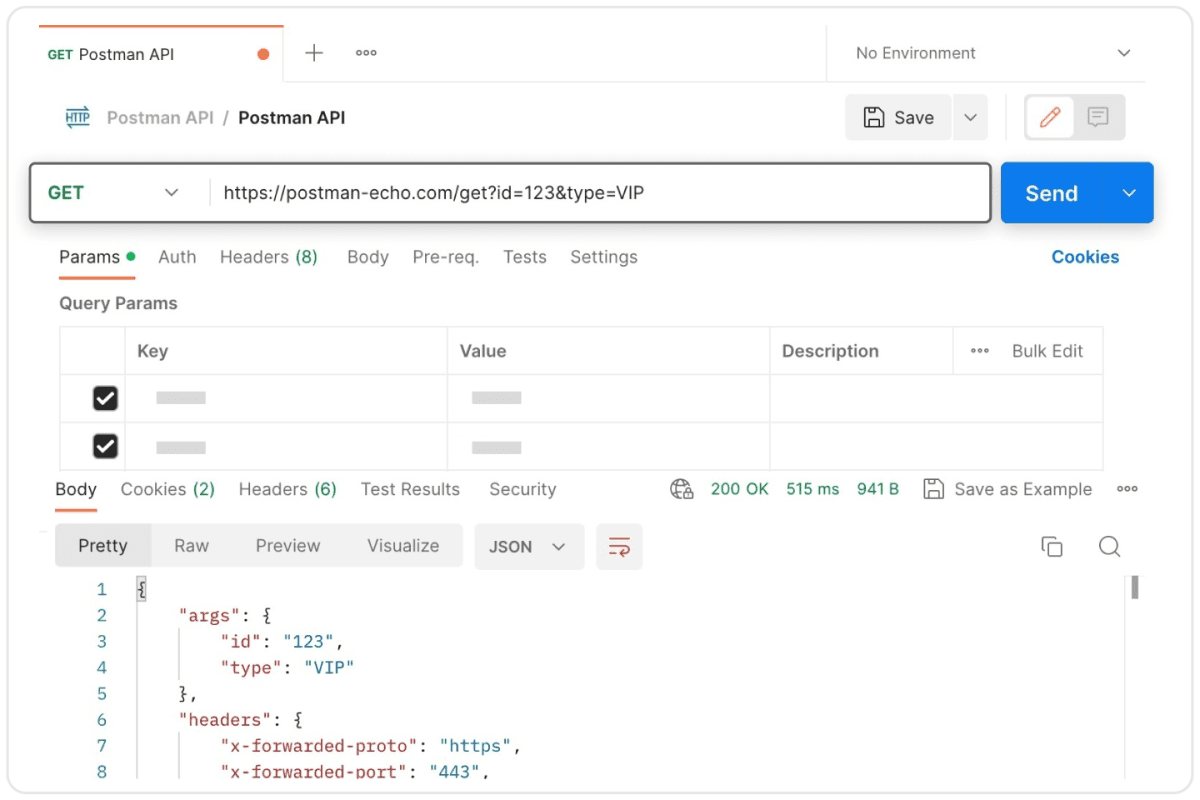Screen dimensions: 1200x800
Task: Expand the Save button arrow options
Action: [970, 118]
